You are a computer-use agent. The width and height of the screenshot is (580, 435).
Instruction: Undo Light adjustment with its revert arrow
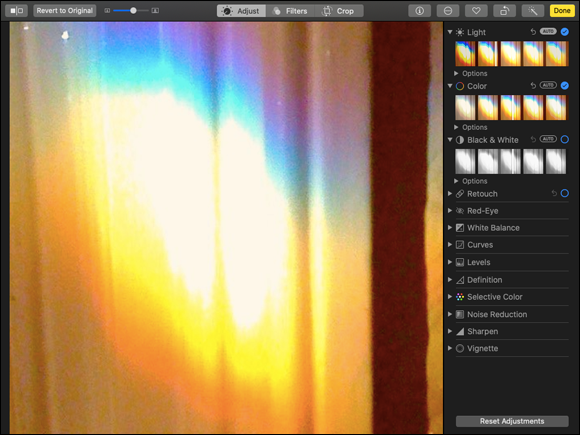coord(533,32)
